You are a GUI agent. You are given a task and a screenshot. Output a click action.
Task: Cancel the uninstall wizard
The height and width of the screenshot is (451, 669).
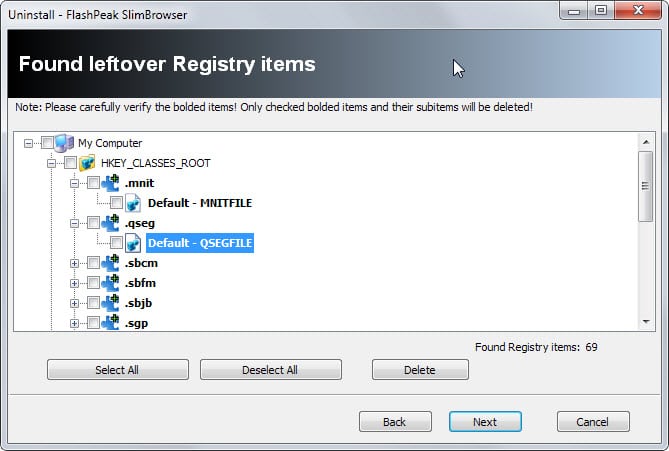(x=593, y=422)
